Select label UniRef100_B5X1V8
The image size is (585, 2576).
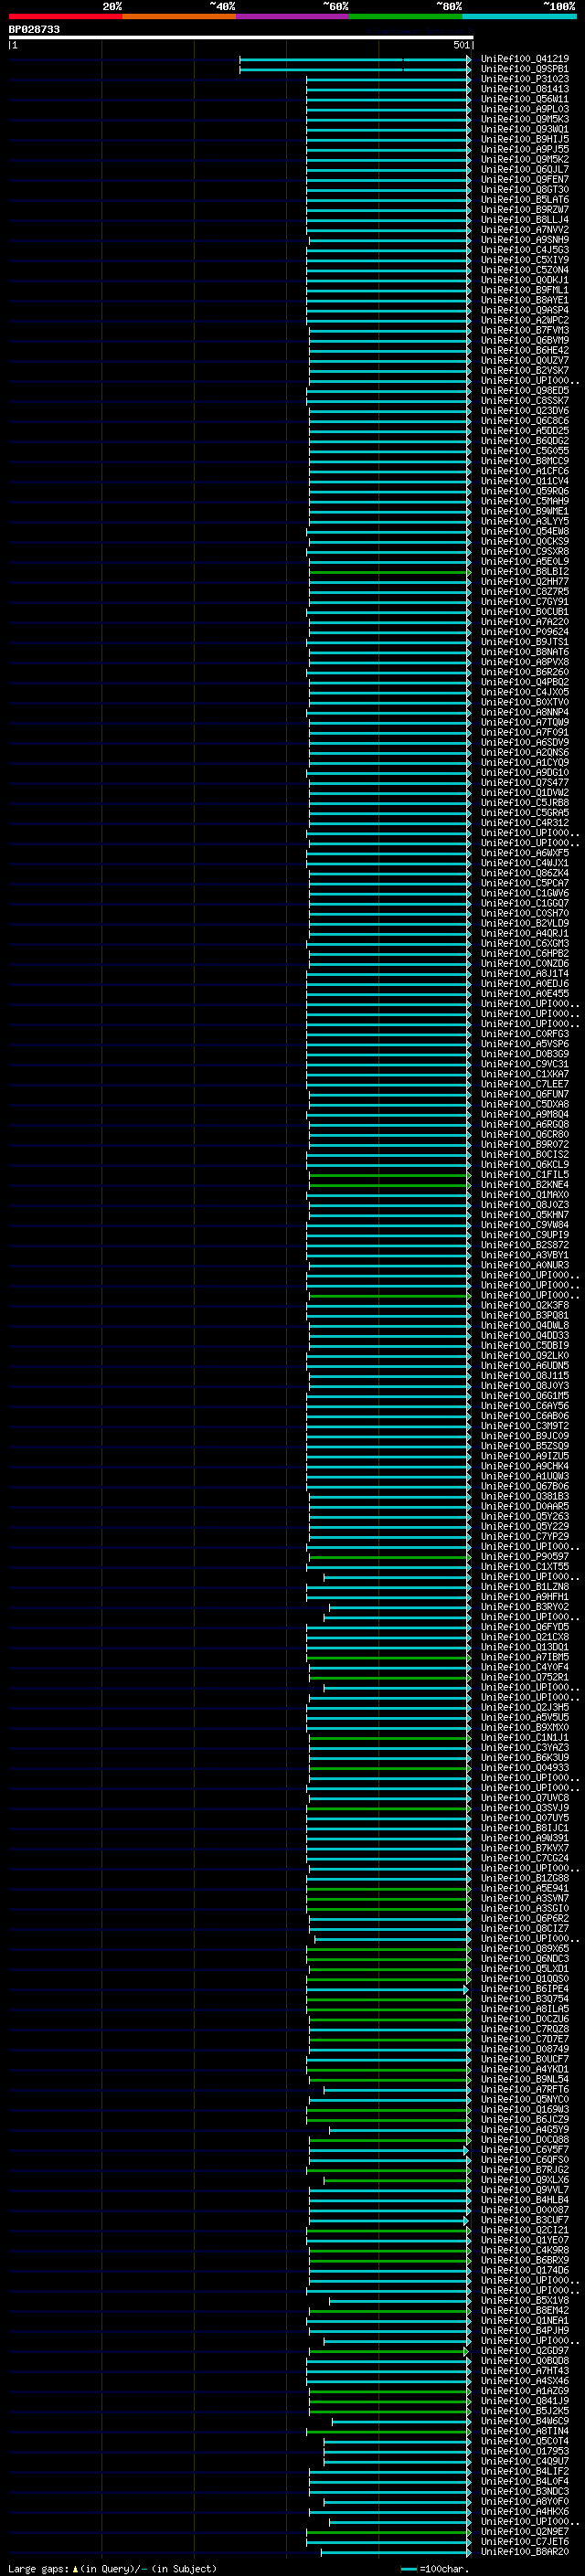[x=525, y=2300]
